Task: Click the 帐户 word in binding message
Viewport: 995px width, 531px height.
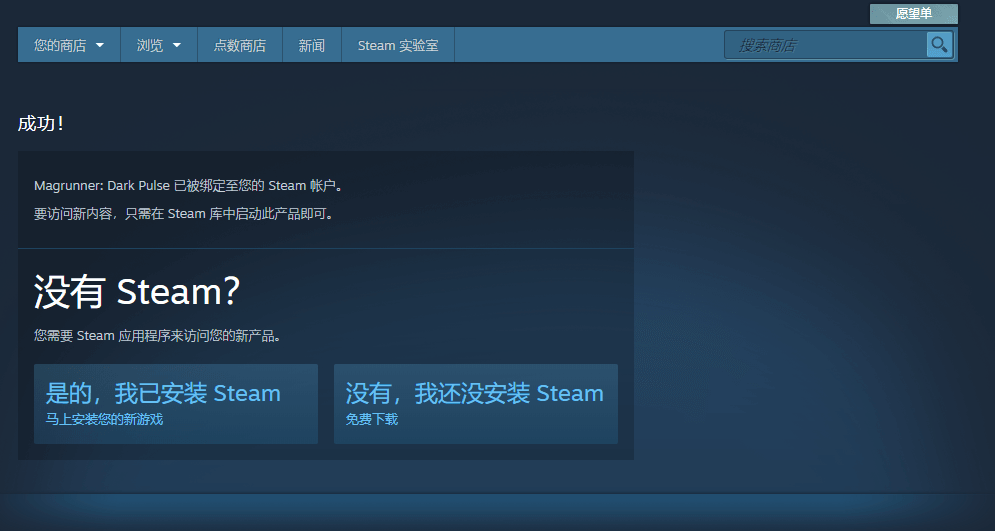Action: pos(323,186)
